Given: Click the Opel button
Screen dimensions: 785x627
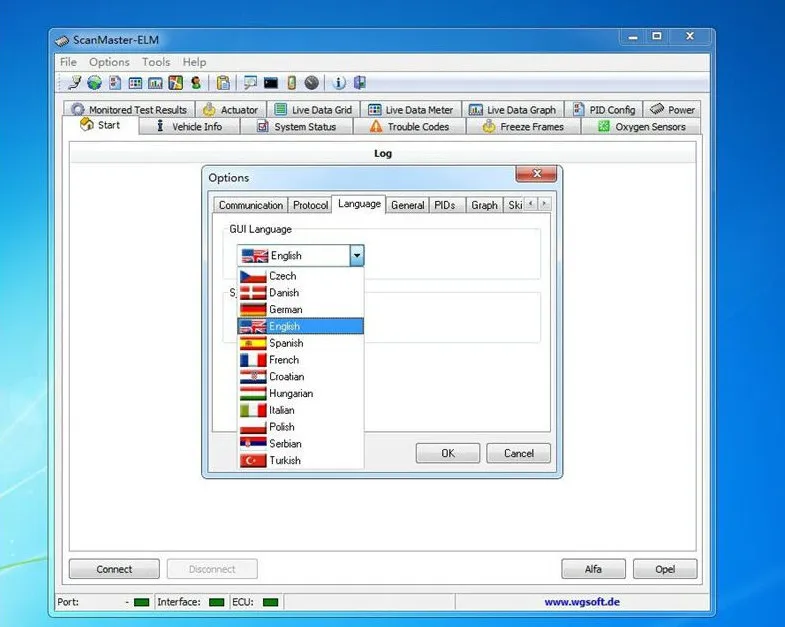Looking at the screenshot, I should pyautogui.click(x=665, y=569).
